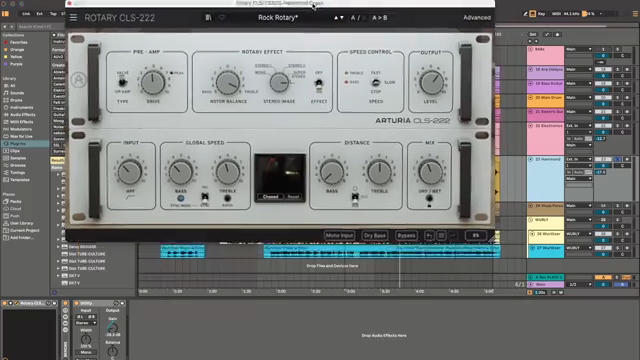Select the Closed cabinet view button

point(270,197)
